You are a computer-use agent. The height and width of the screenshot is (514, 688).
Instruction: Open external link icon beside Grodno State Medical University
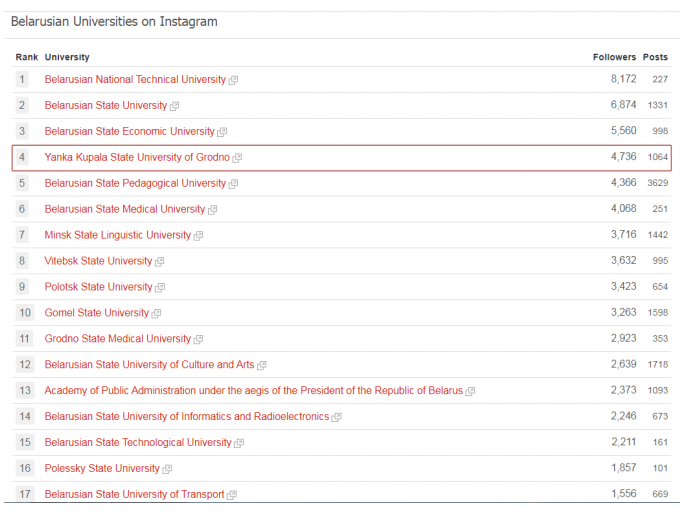(x=198, y=339)
